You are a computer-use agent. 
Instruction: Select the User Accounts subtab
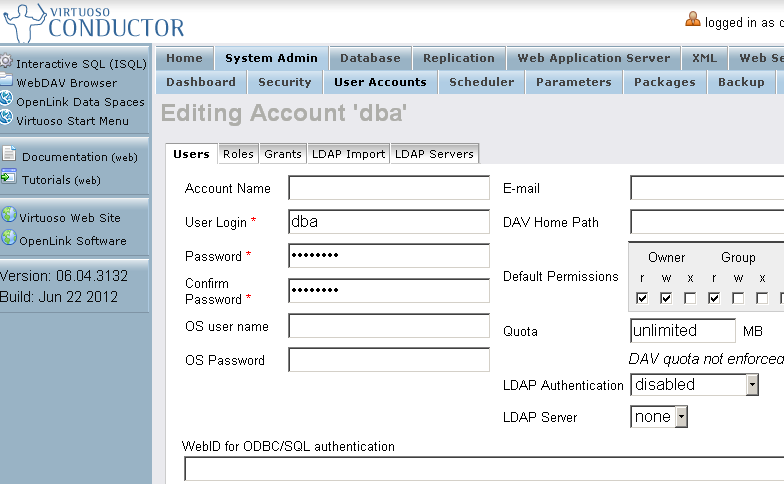380,82
